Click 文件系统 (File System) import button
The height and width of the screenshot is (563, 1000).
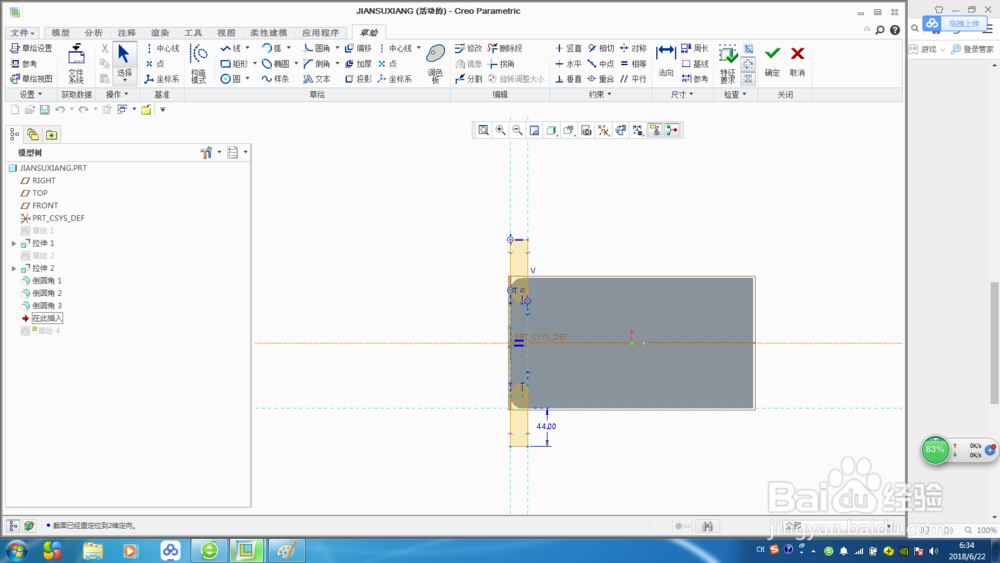pyautogui.click(x=76, y=64)
